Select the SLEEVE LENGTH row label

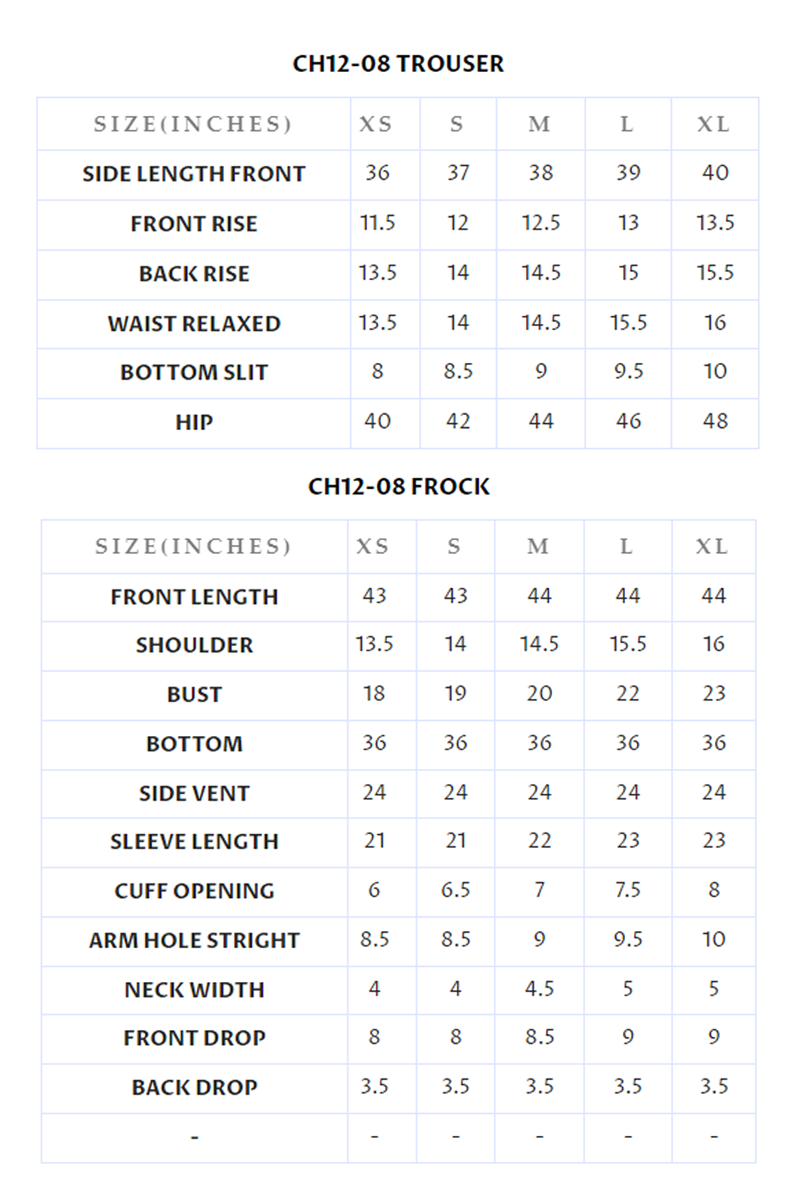click(194, 842)
